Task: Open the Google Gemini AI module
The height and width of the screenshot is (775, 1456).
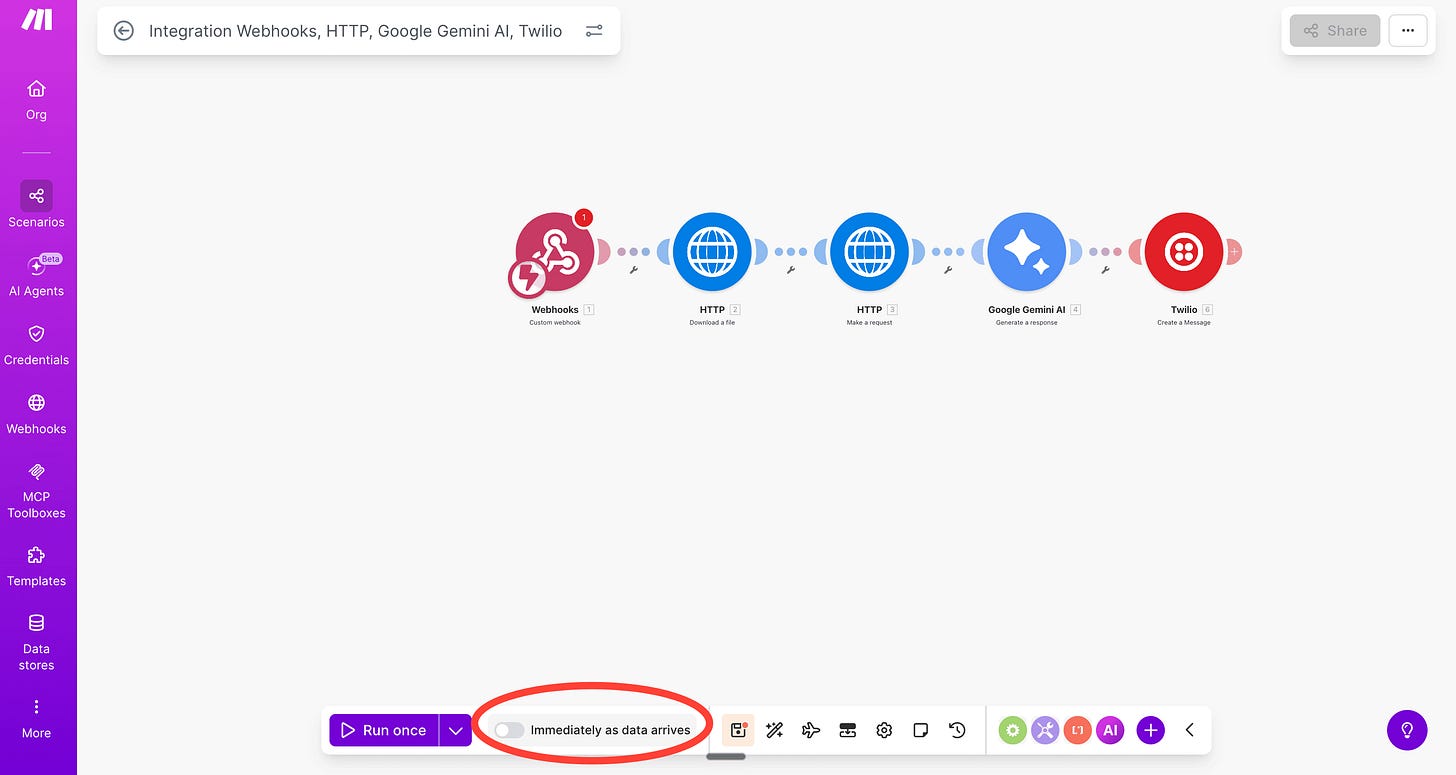Action: [1026, 252]
